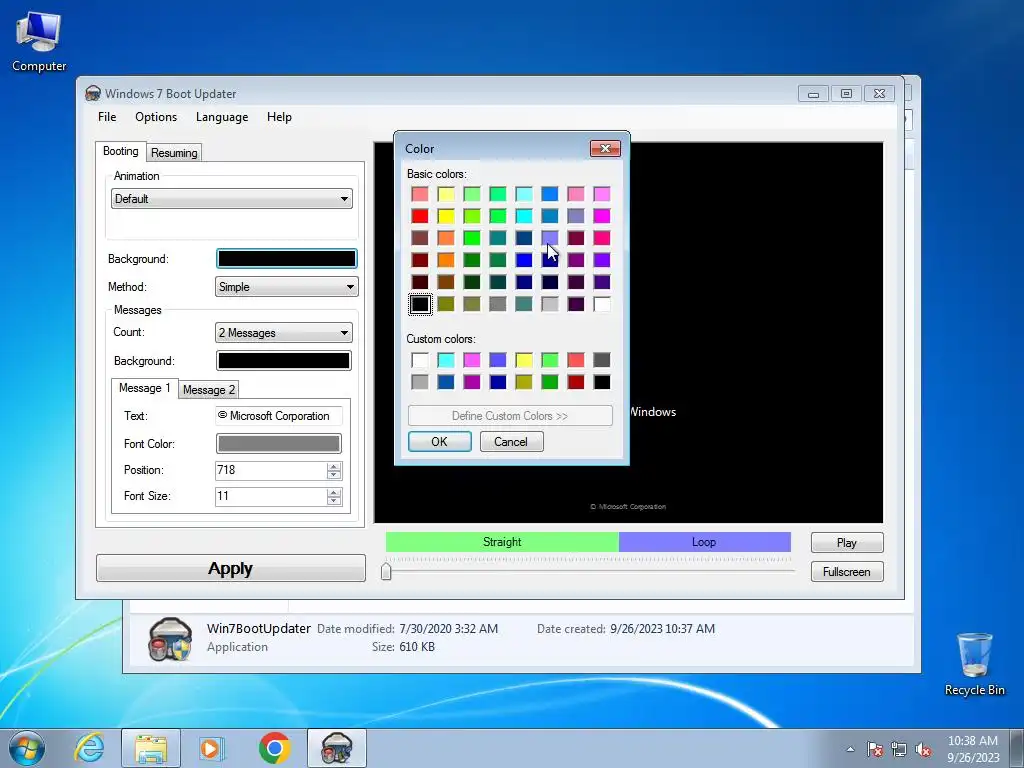Switch to the Message 2 tab

208,390
